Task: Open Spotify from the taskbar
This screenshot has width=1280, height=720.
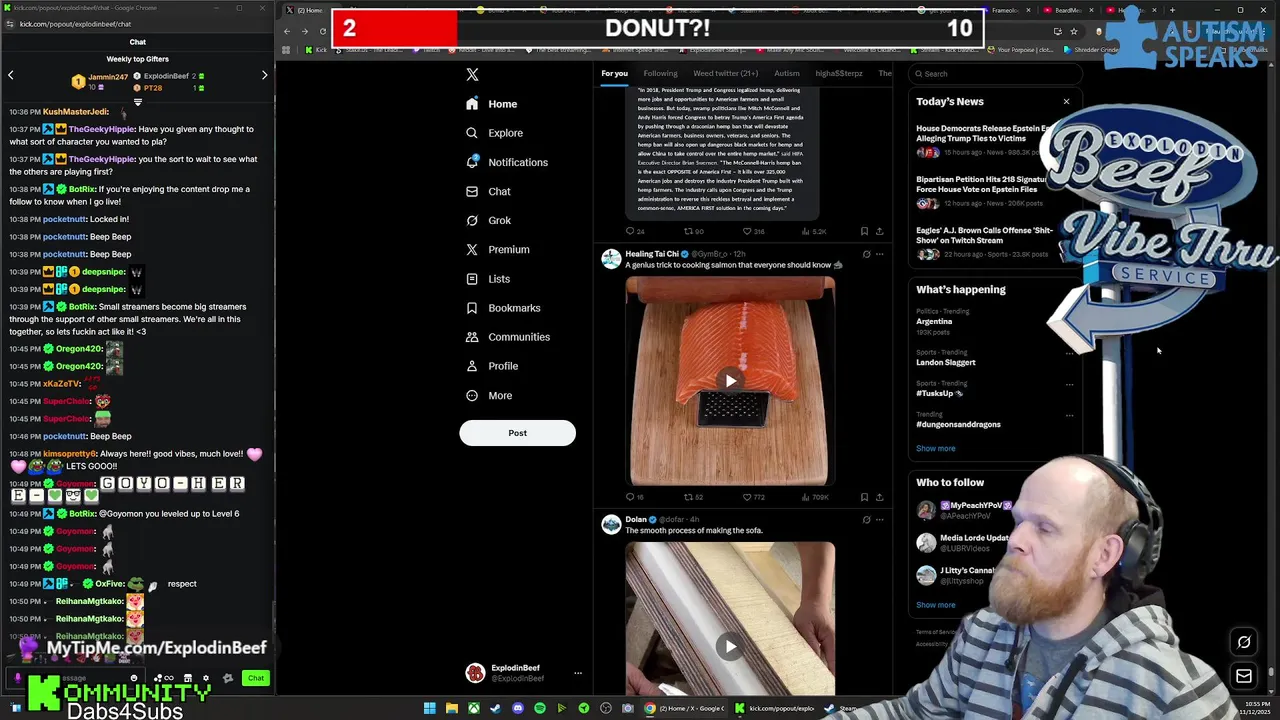Action: 540,708
